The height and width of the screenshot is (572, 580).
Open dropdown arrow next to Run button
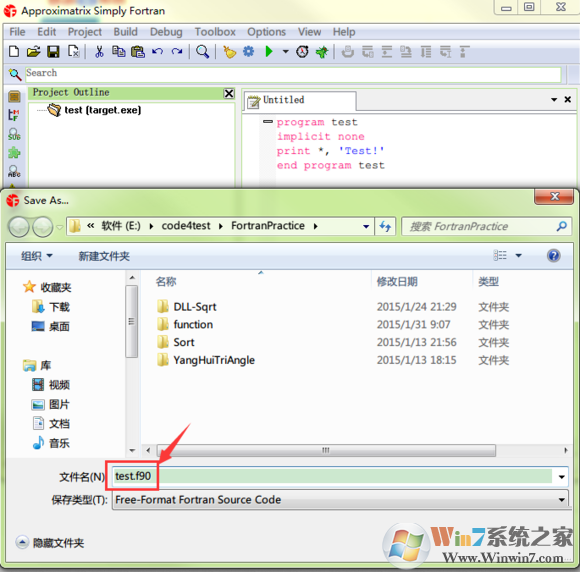[x=286, y=51]
